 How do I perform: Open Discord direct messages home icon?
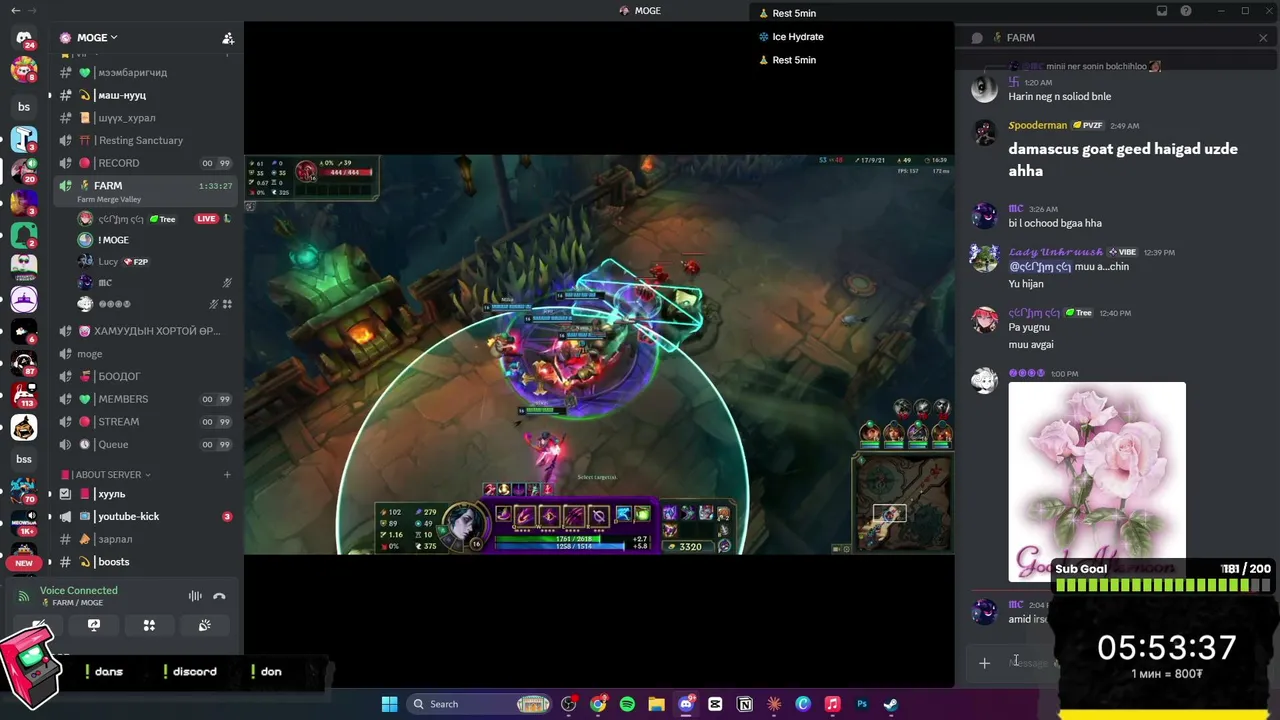[x=24, y=38]
